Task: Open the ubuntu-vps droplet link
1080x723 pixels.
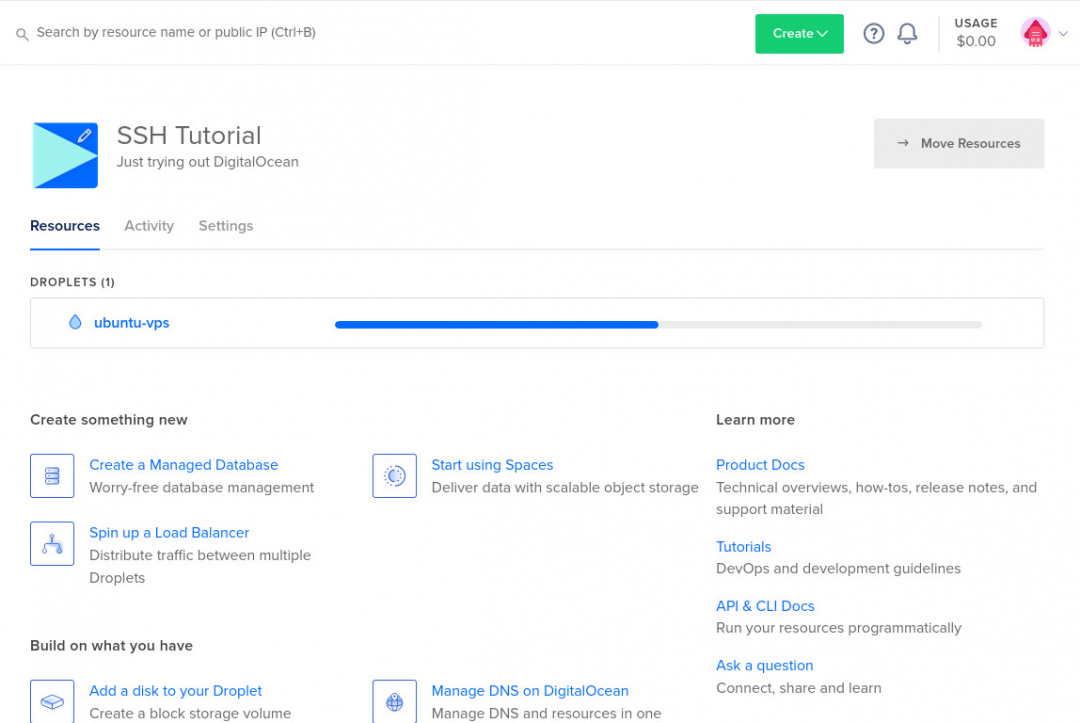Action: [132, 322]
